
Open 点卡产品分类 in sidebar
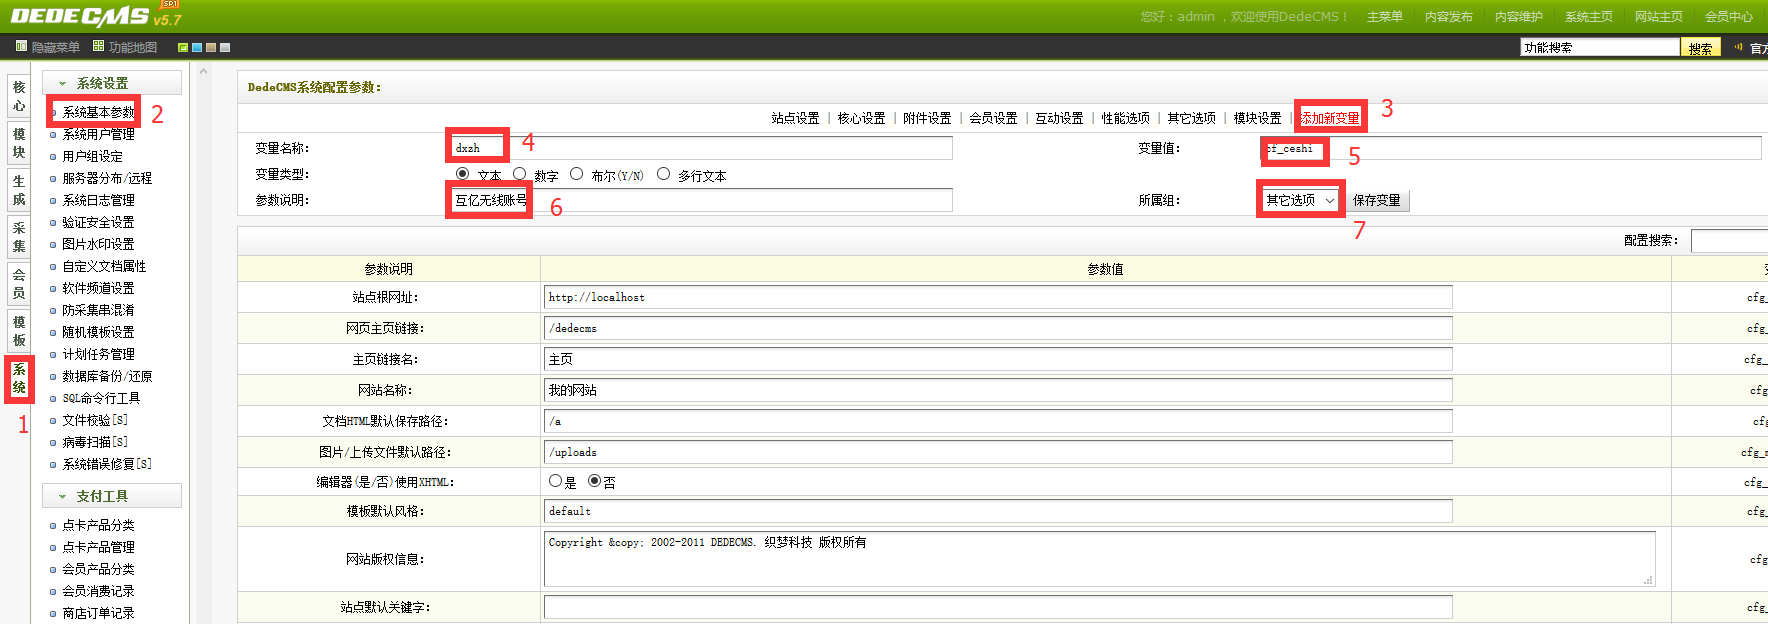click(98, 525)
